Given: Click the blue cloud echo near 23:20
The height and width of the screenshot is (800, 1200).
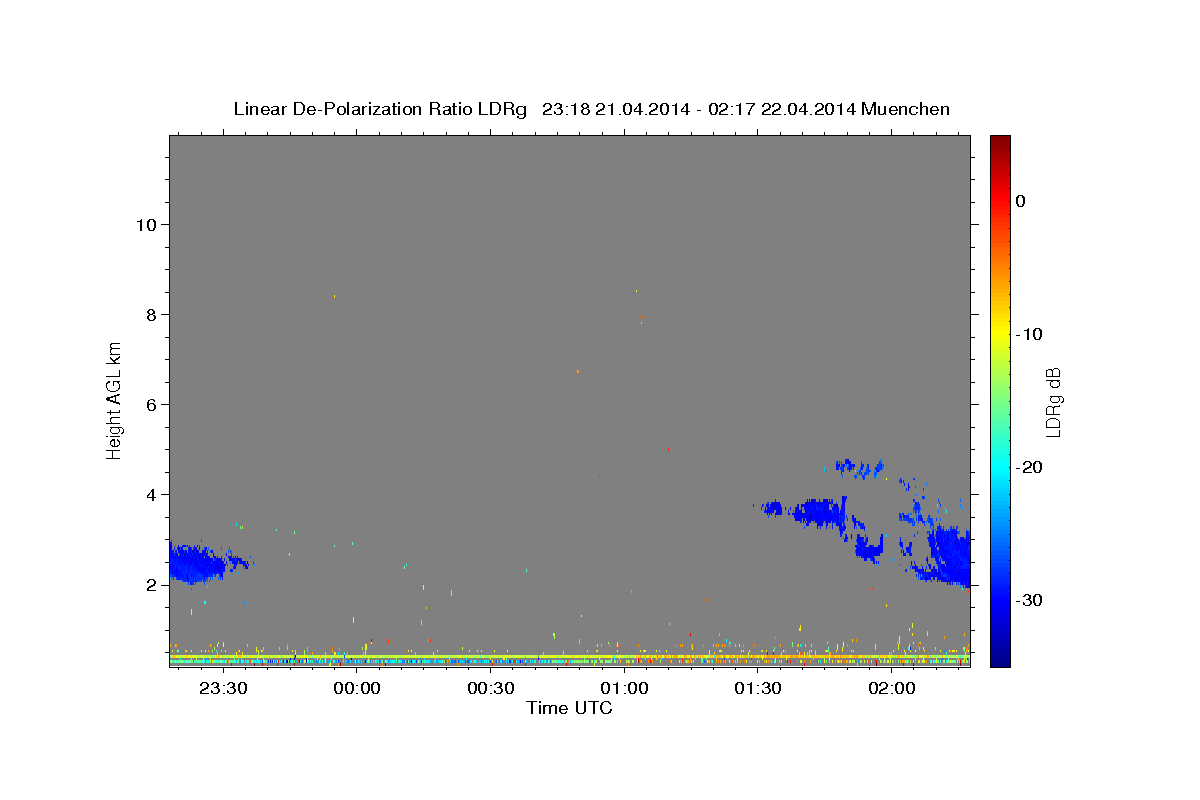Looking at the screenshot, I should [x=195, y=564].
